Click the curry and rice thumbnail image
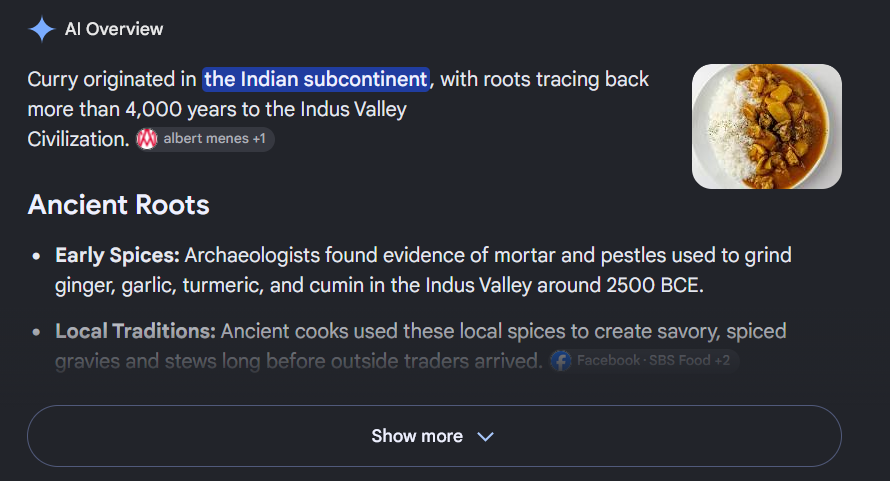This screenshot has height=481, width=890. point(767,126)
